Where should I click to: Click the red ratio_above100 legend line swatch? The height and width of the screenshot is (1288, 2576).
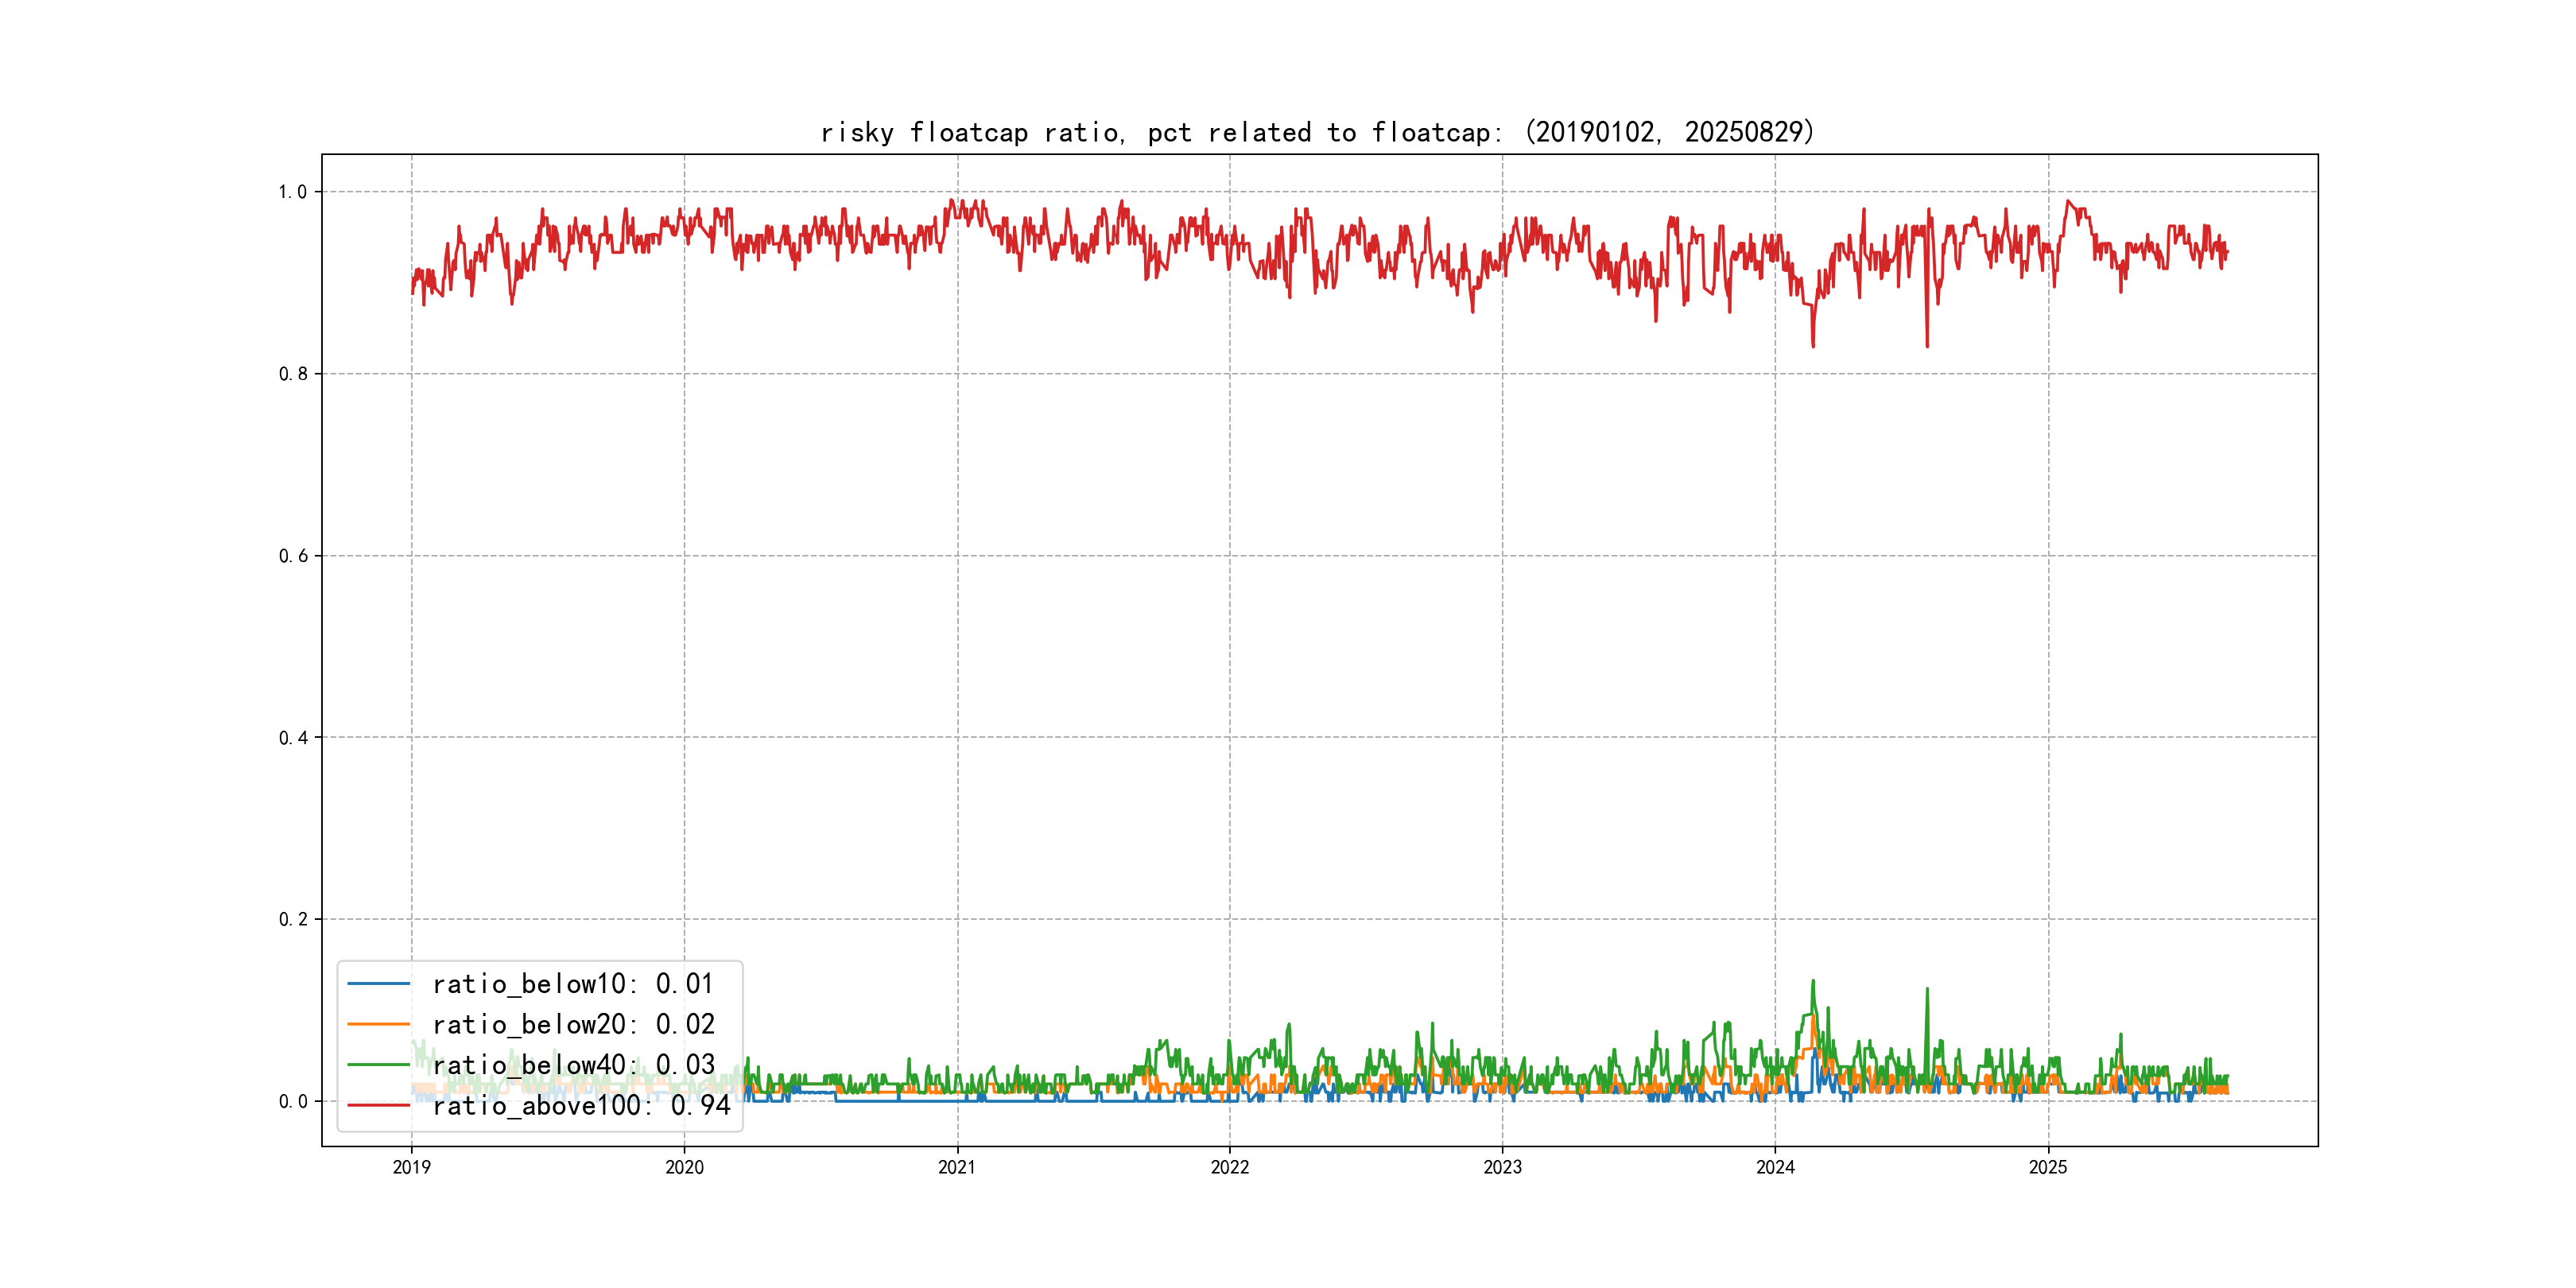coord(378,1105)
